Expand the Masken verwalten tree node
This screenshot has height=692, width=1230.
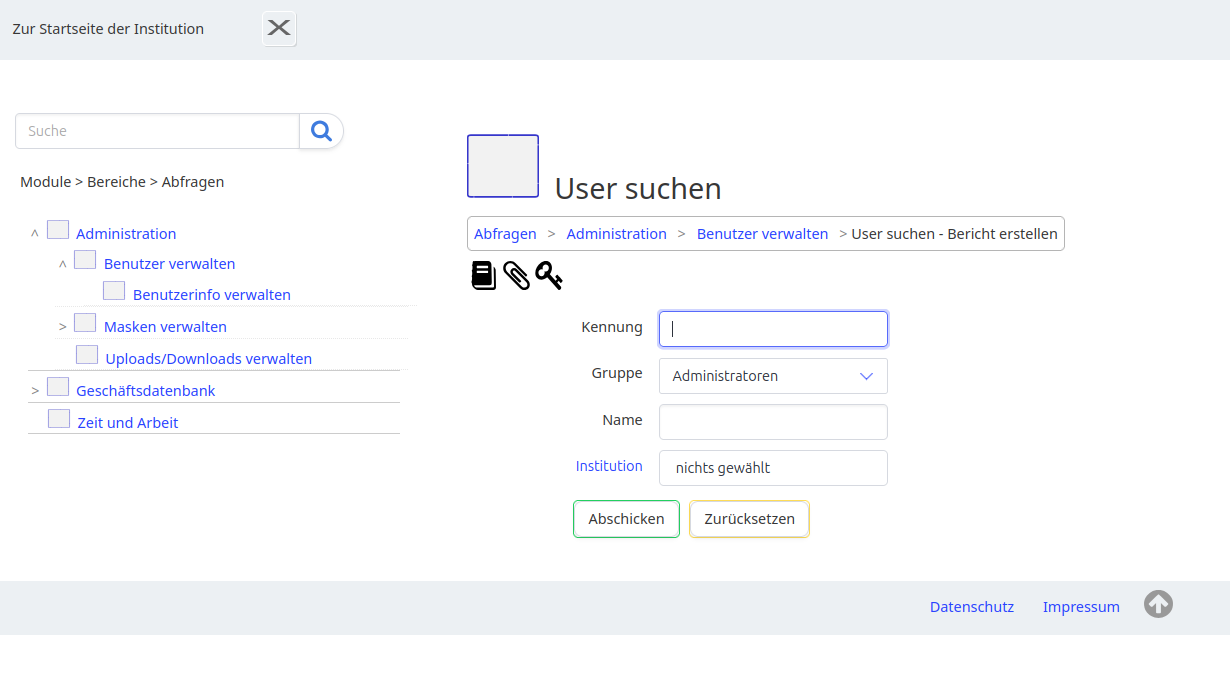coord(63,327)
